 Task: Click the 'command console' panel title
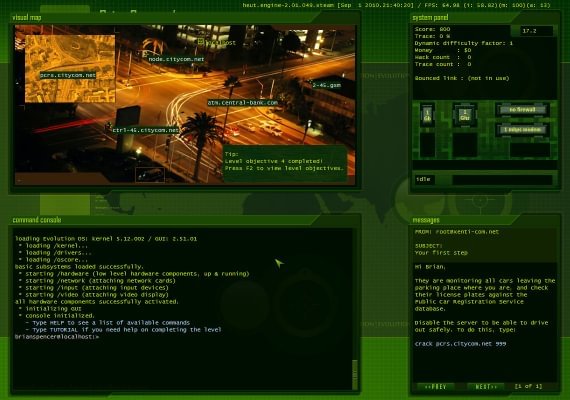pos(37,220)
